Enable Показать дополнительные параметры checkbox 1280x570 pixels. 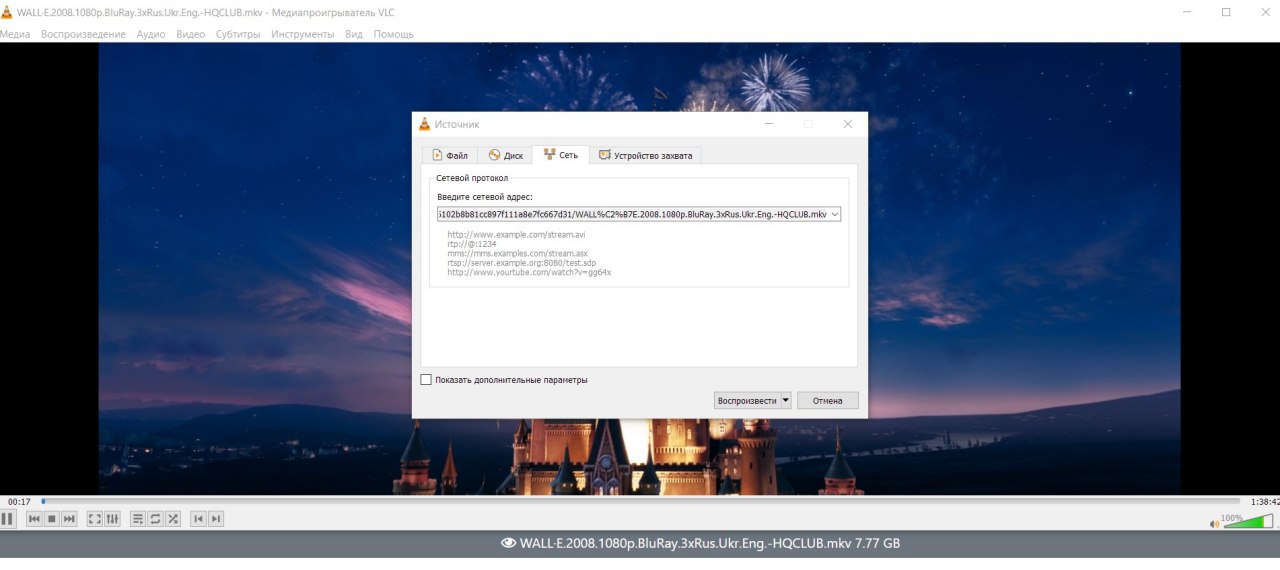coord(426,380)
